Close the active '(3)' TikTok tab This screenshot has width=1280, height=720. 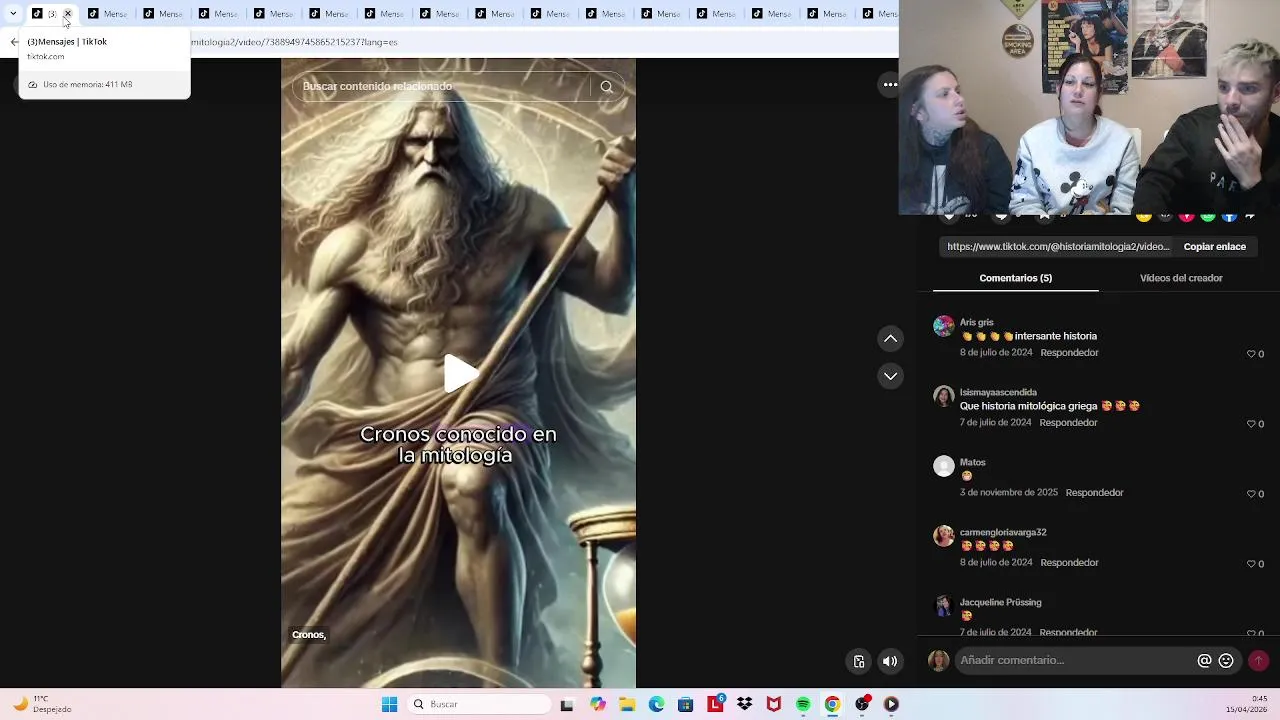tap(67, 14)
